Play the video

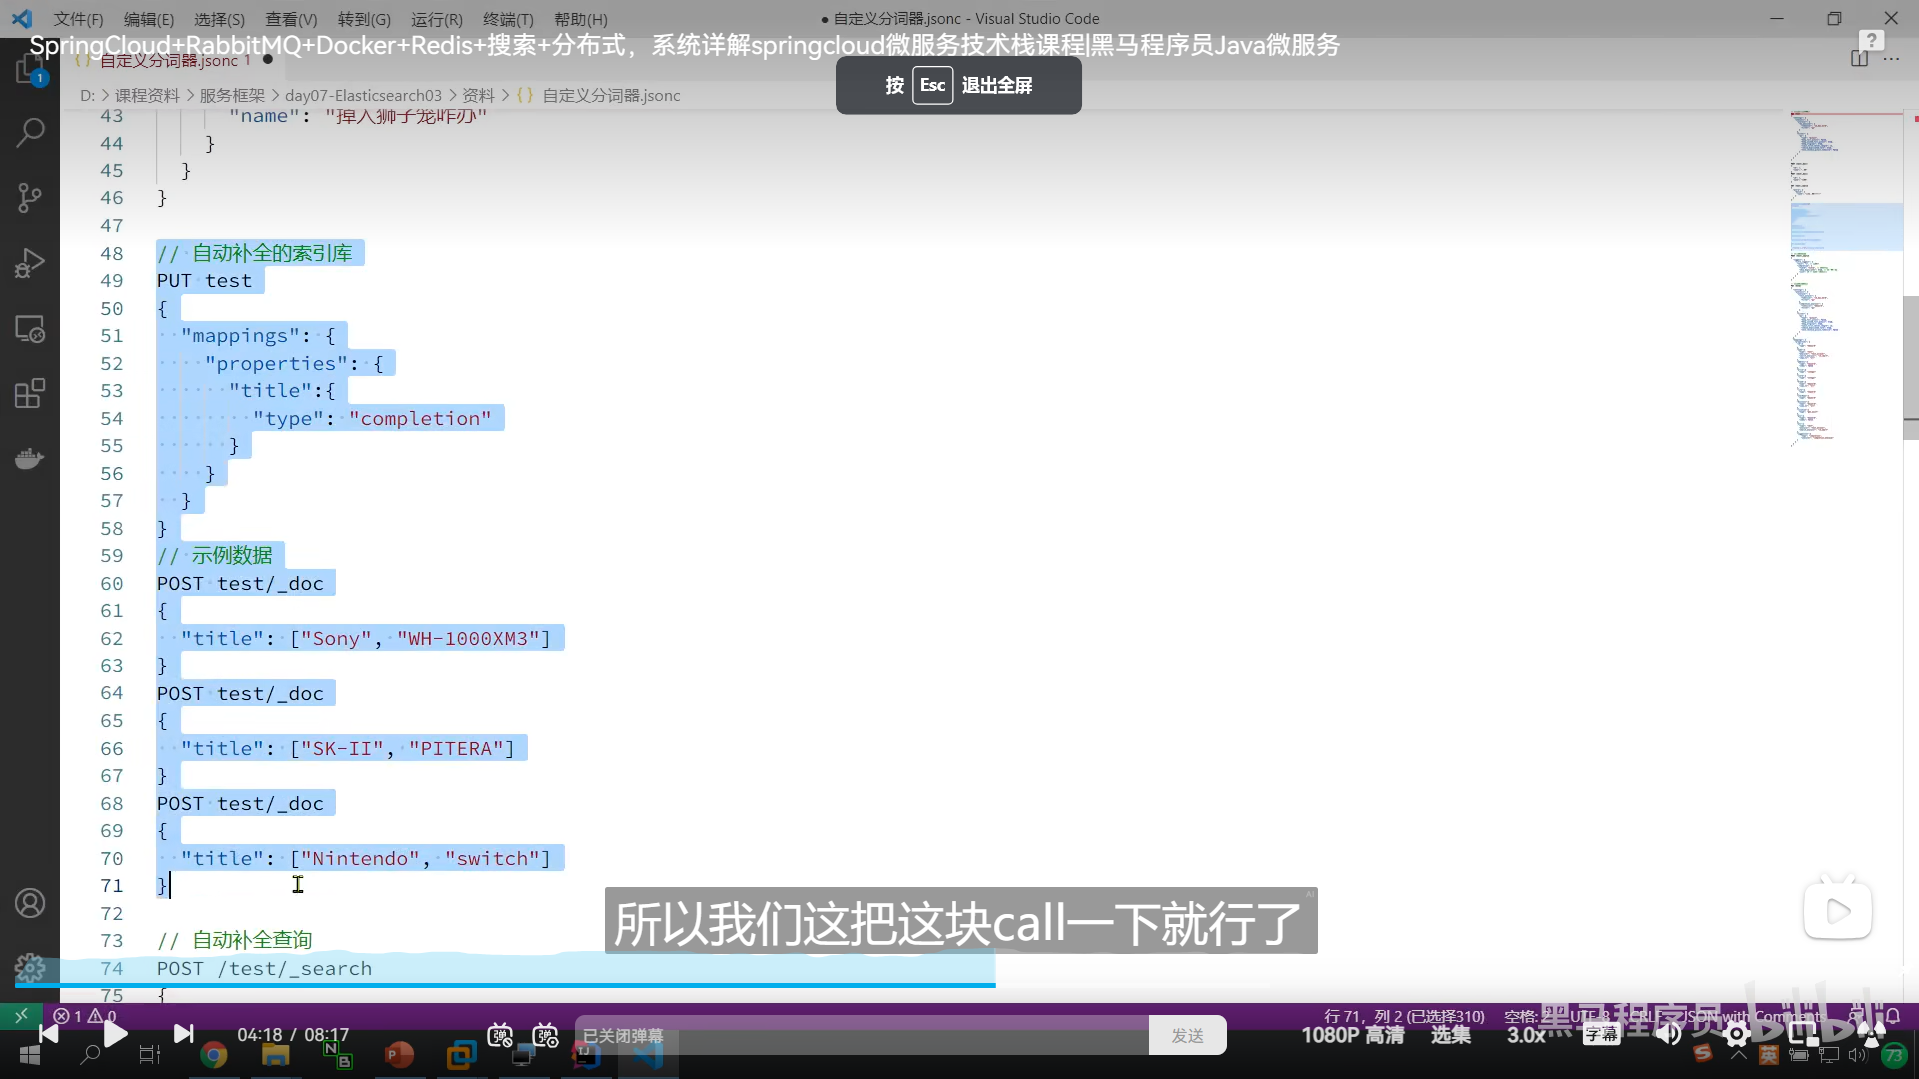(x=115, y=1034)
